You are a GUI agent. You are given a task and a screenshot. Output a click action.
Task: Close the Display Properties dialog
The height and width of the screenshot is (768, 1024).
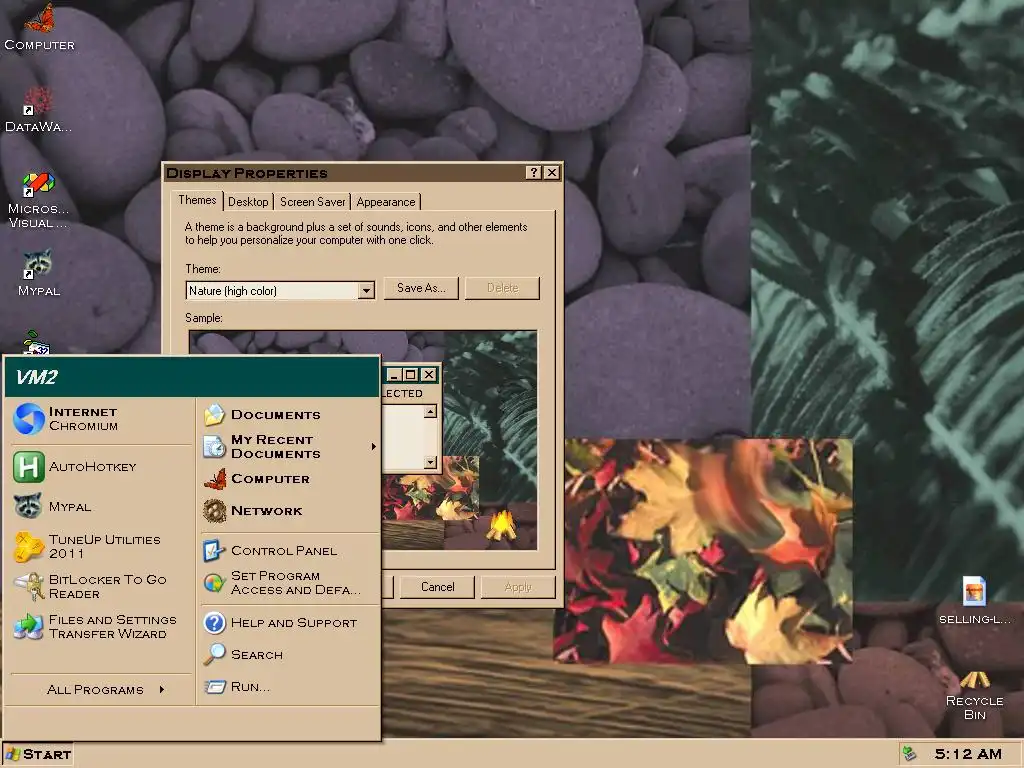pyautogui.click(x=552, y=172)
